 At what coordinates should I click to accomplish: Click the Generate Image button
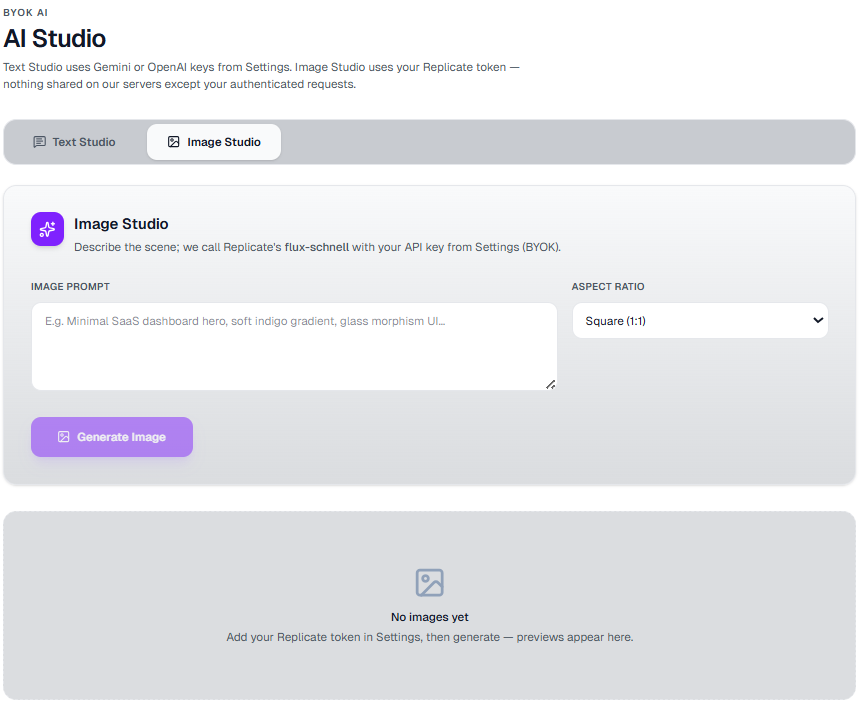[112, 437]
